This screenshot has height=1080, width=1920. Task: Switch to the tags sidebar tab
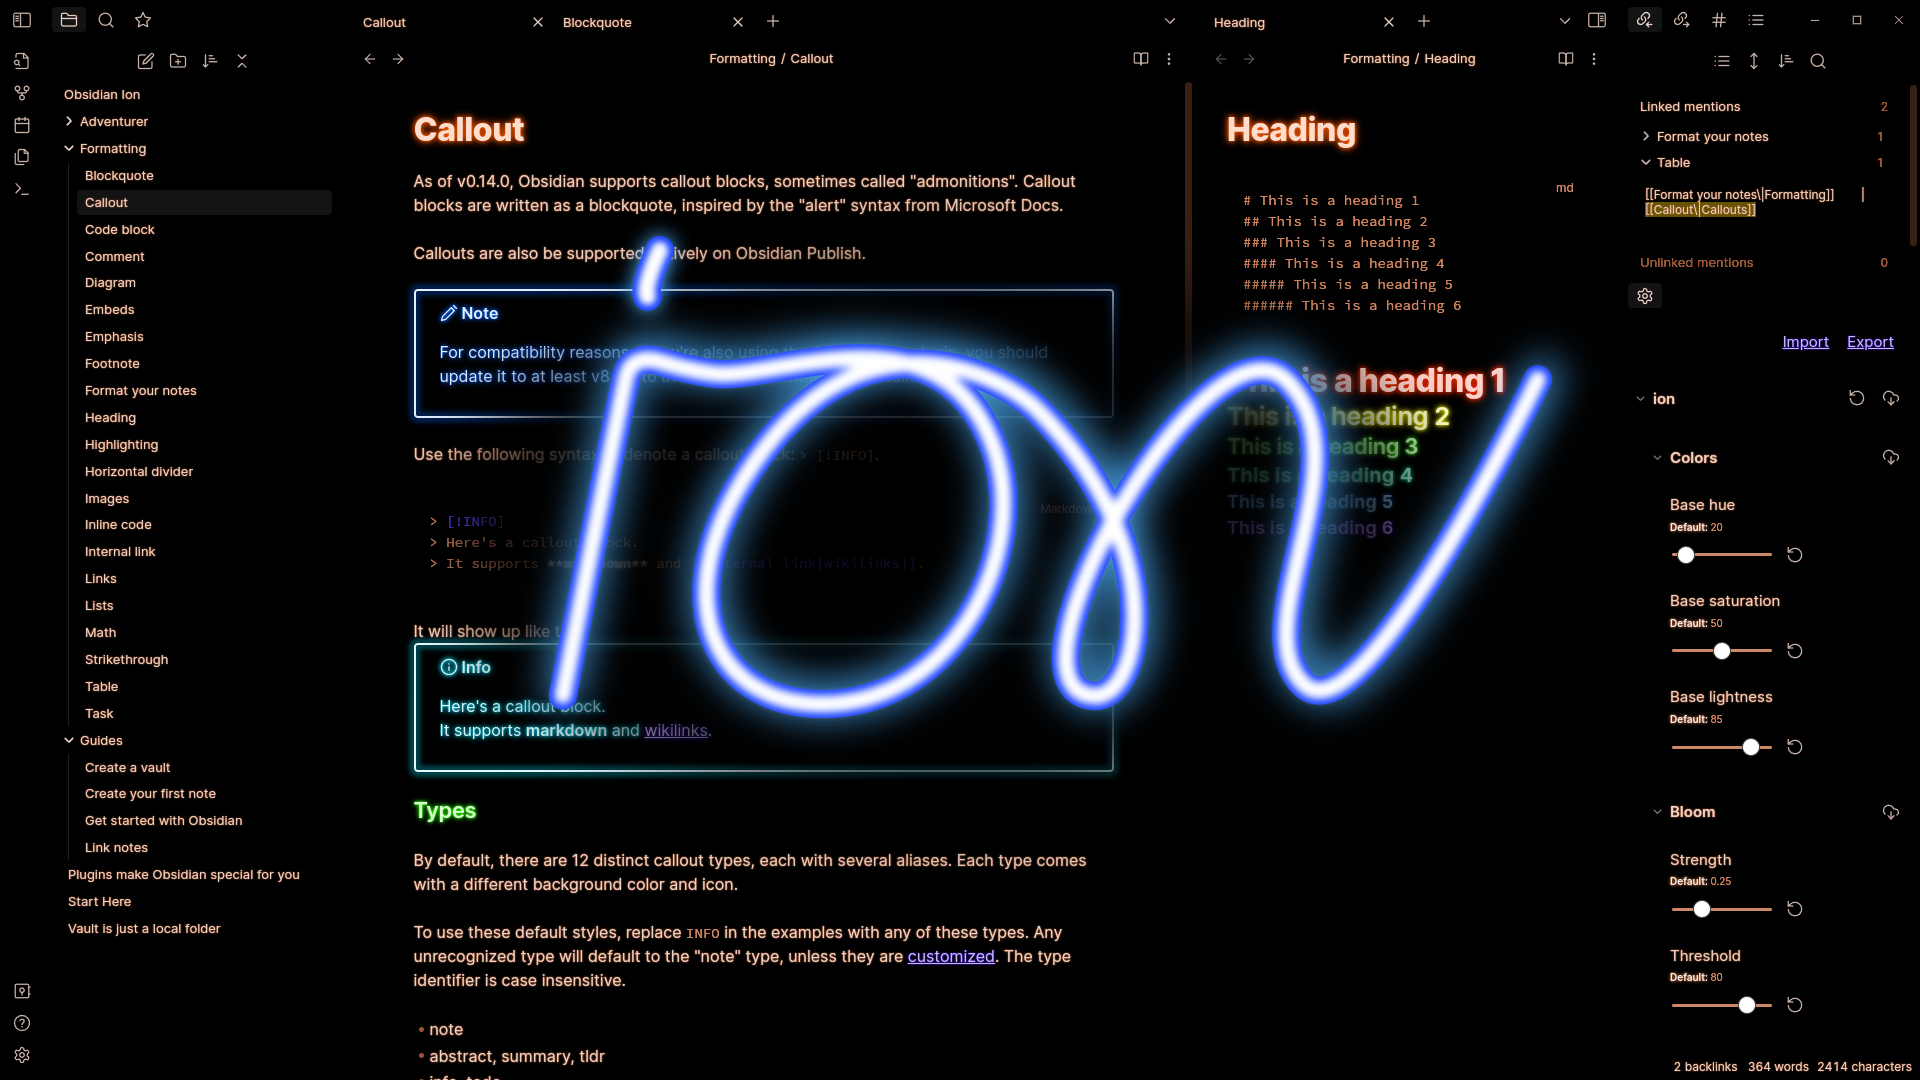[x=1719, y=20]
